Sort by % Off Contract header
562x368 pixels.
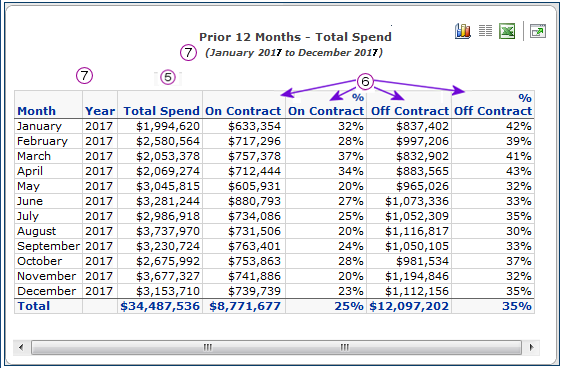click(493, 105)
